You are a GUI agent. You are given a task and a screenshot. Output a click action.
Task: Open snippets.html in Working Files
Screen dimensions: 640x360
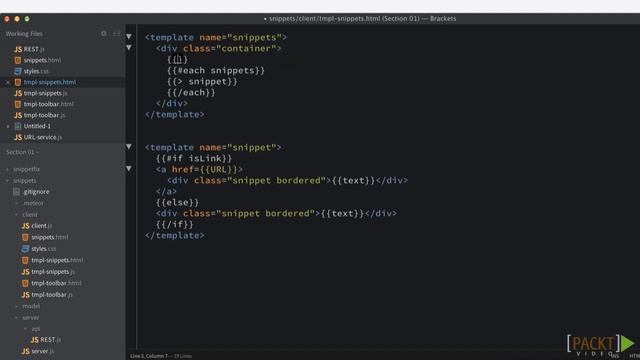tap(42, 60)
